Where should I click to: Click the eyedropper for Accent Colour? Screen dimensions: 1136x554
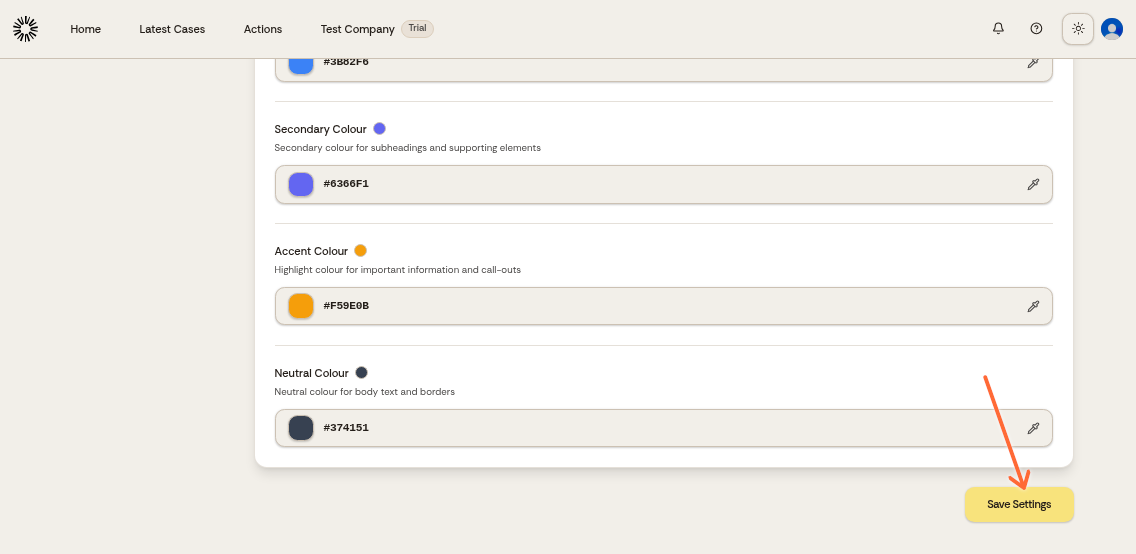[1033, 306]
